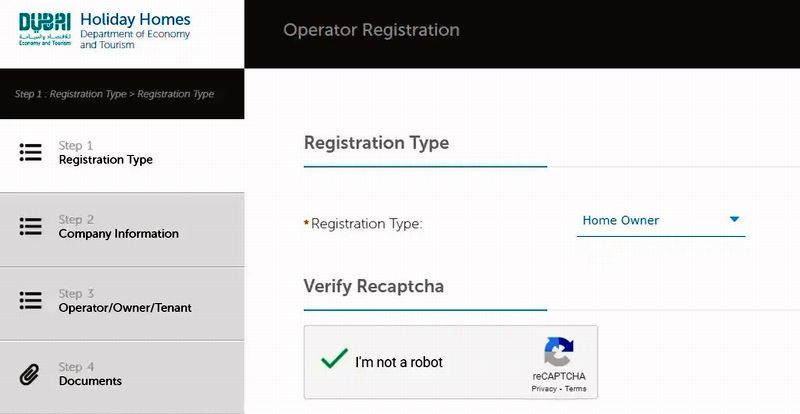800x414 pixels.
Task: Click the list icon beside Step 2
Action: coord(30,226)
